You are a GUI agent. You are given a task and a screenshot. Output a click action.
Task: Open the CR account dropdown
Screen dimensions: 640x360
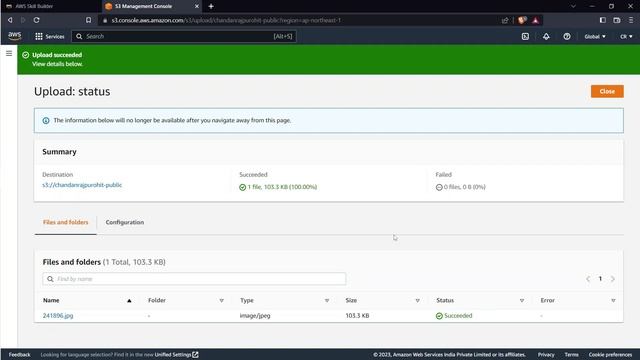pyautogui.click(x=626, y=36)
